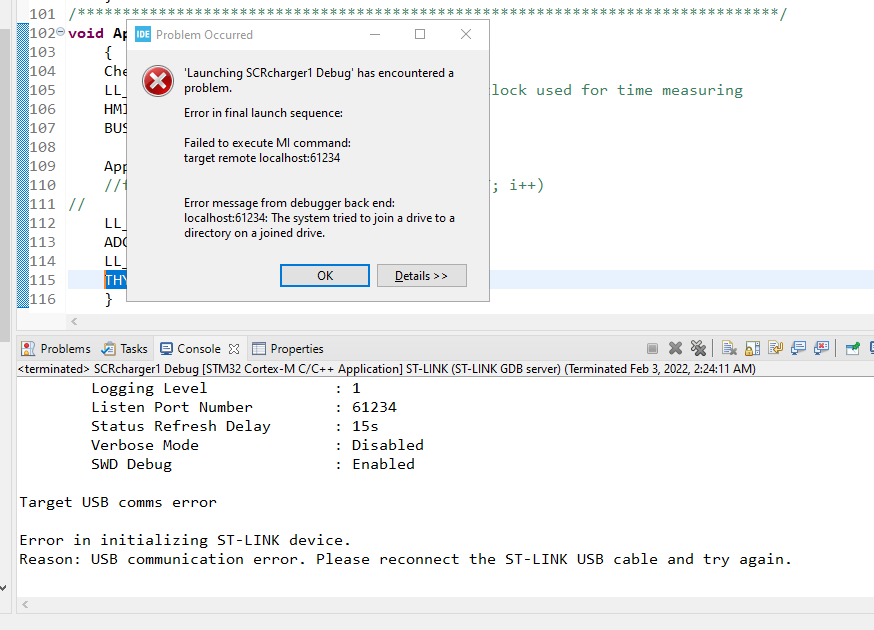Image resolution: width=874 pixels, height=630 pixels.
Task: Click the red error icon in the dialog
Action: (x=158, y=81)
